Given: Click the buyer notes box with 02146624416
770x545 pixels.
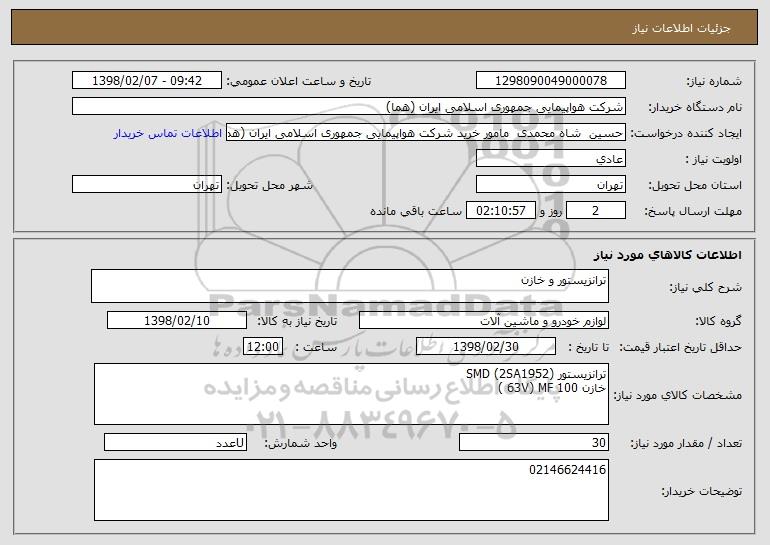Looking at the screenshot, I should 351,490.
